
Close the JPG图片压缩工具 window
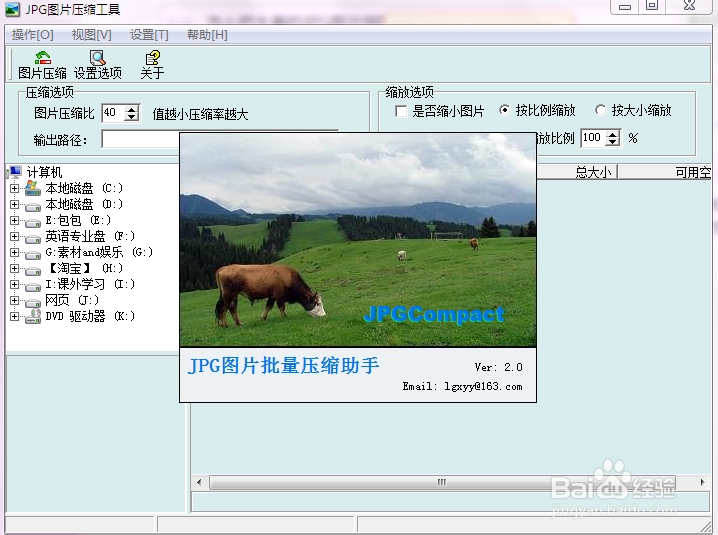(690, 5)
